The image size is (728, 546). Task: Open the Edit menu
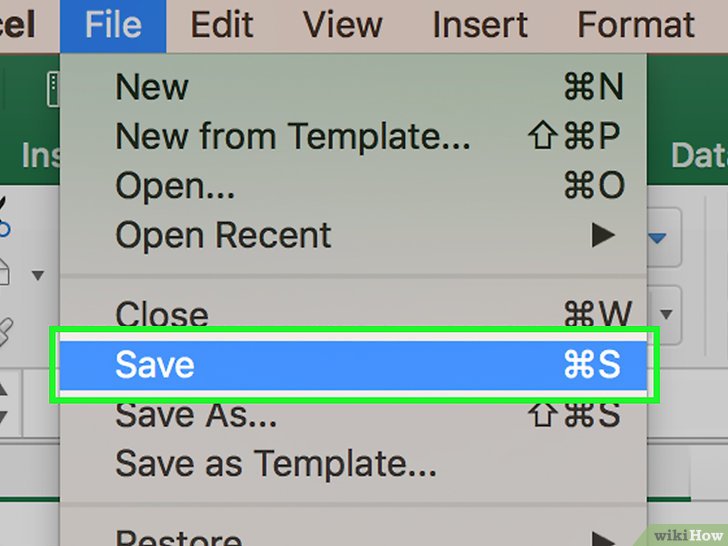(222, 26)
